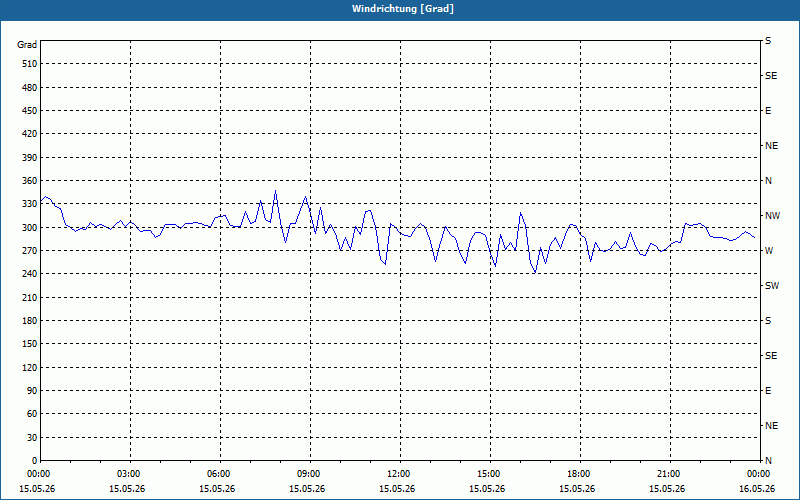The image size is (800, 500).
Task: Click the 0 value at y-axis origin
Action: [x=35, y=461]
